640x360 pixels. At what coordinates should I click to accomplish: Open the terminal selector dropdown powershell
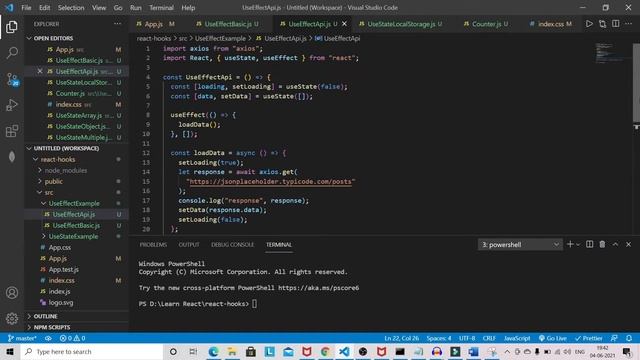tap(520, 244)
